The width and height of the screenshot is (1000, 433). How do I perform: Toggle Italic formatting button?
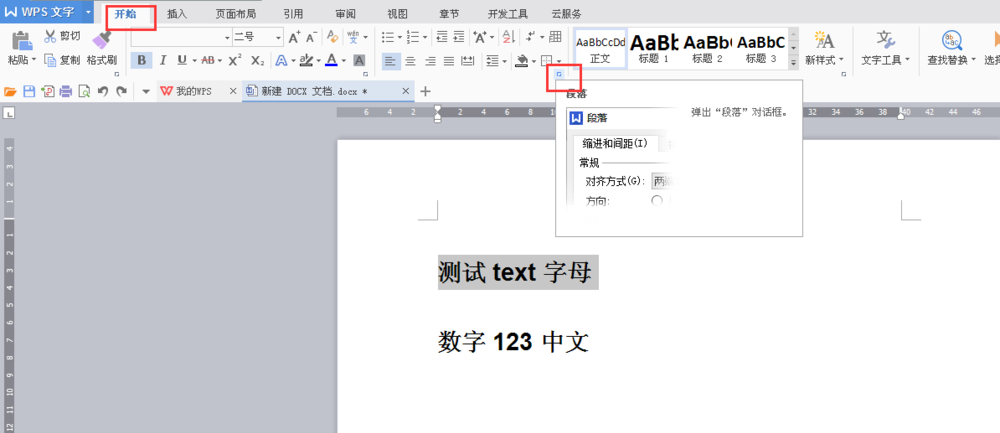coord(163,60)
